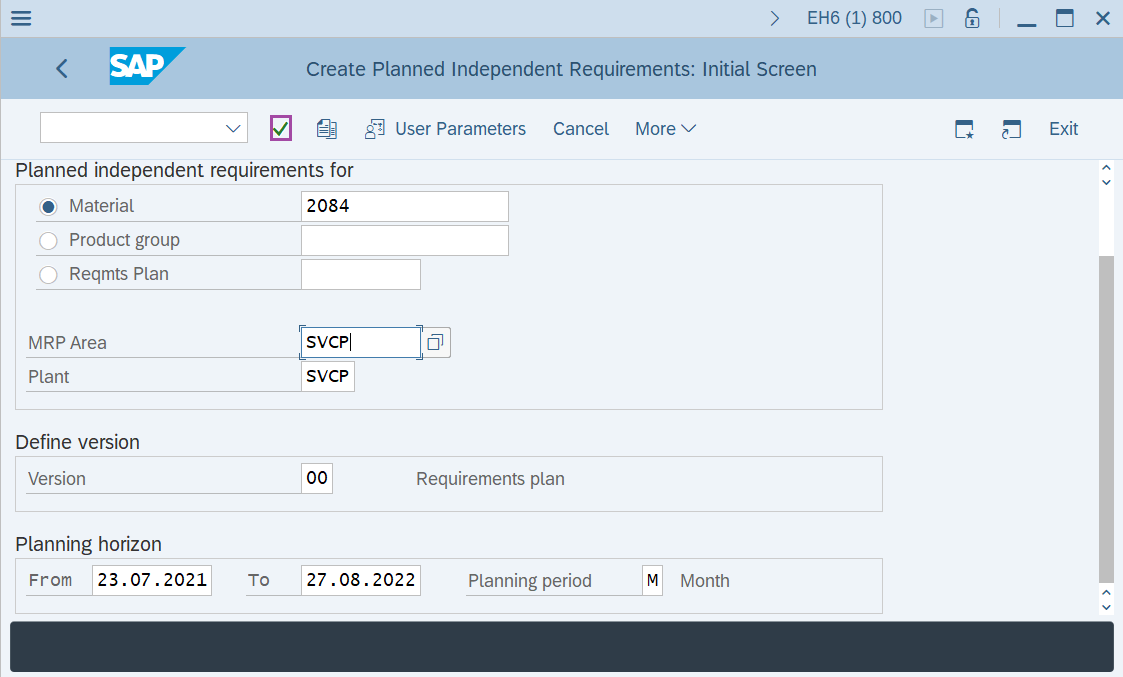Click the copy document icon in toolbar

pyautogui.click(x=326, y=128)
